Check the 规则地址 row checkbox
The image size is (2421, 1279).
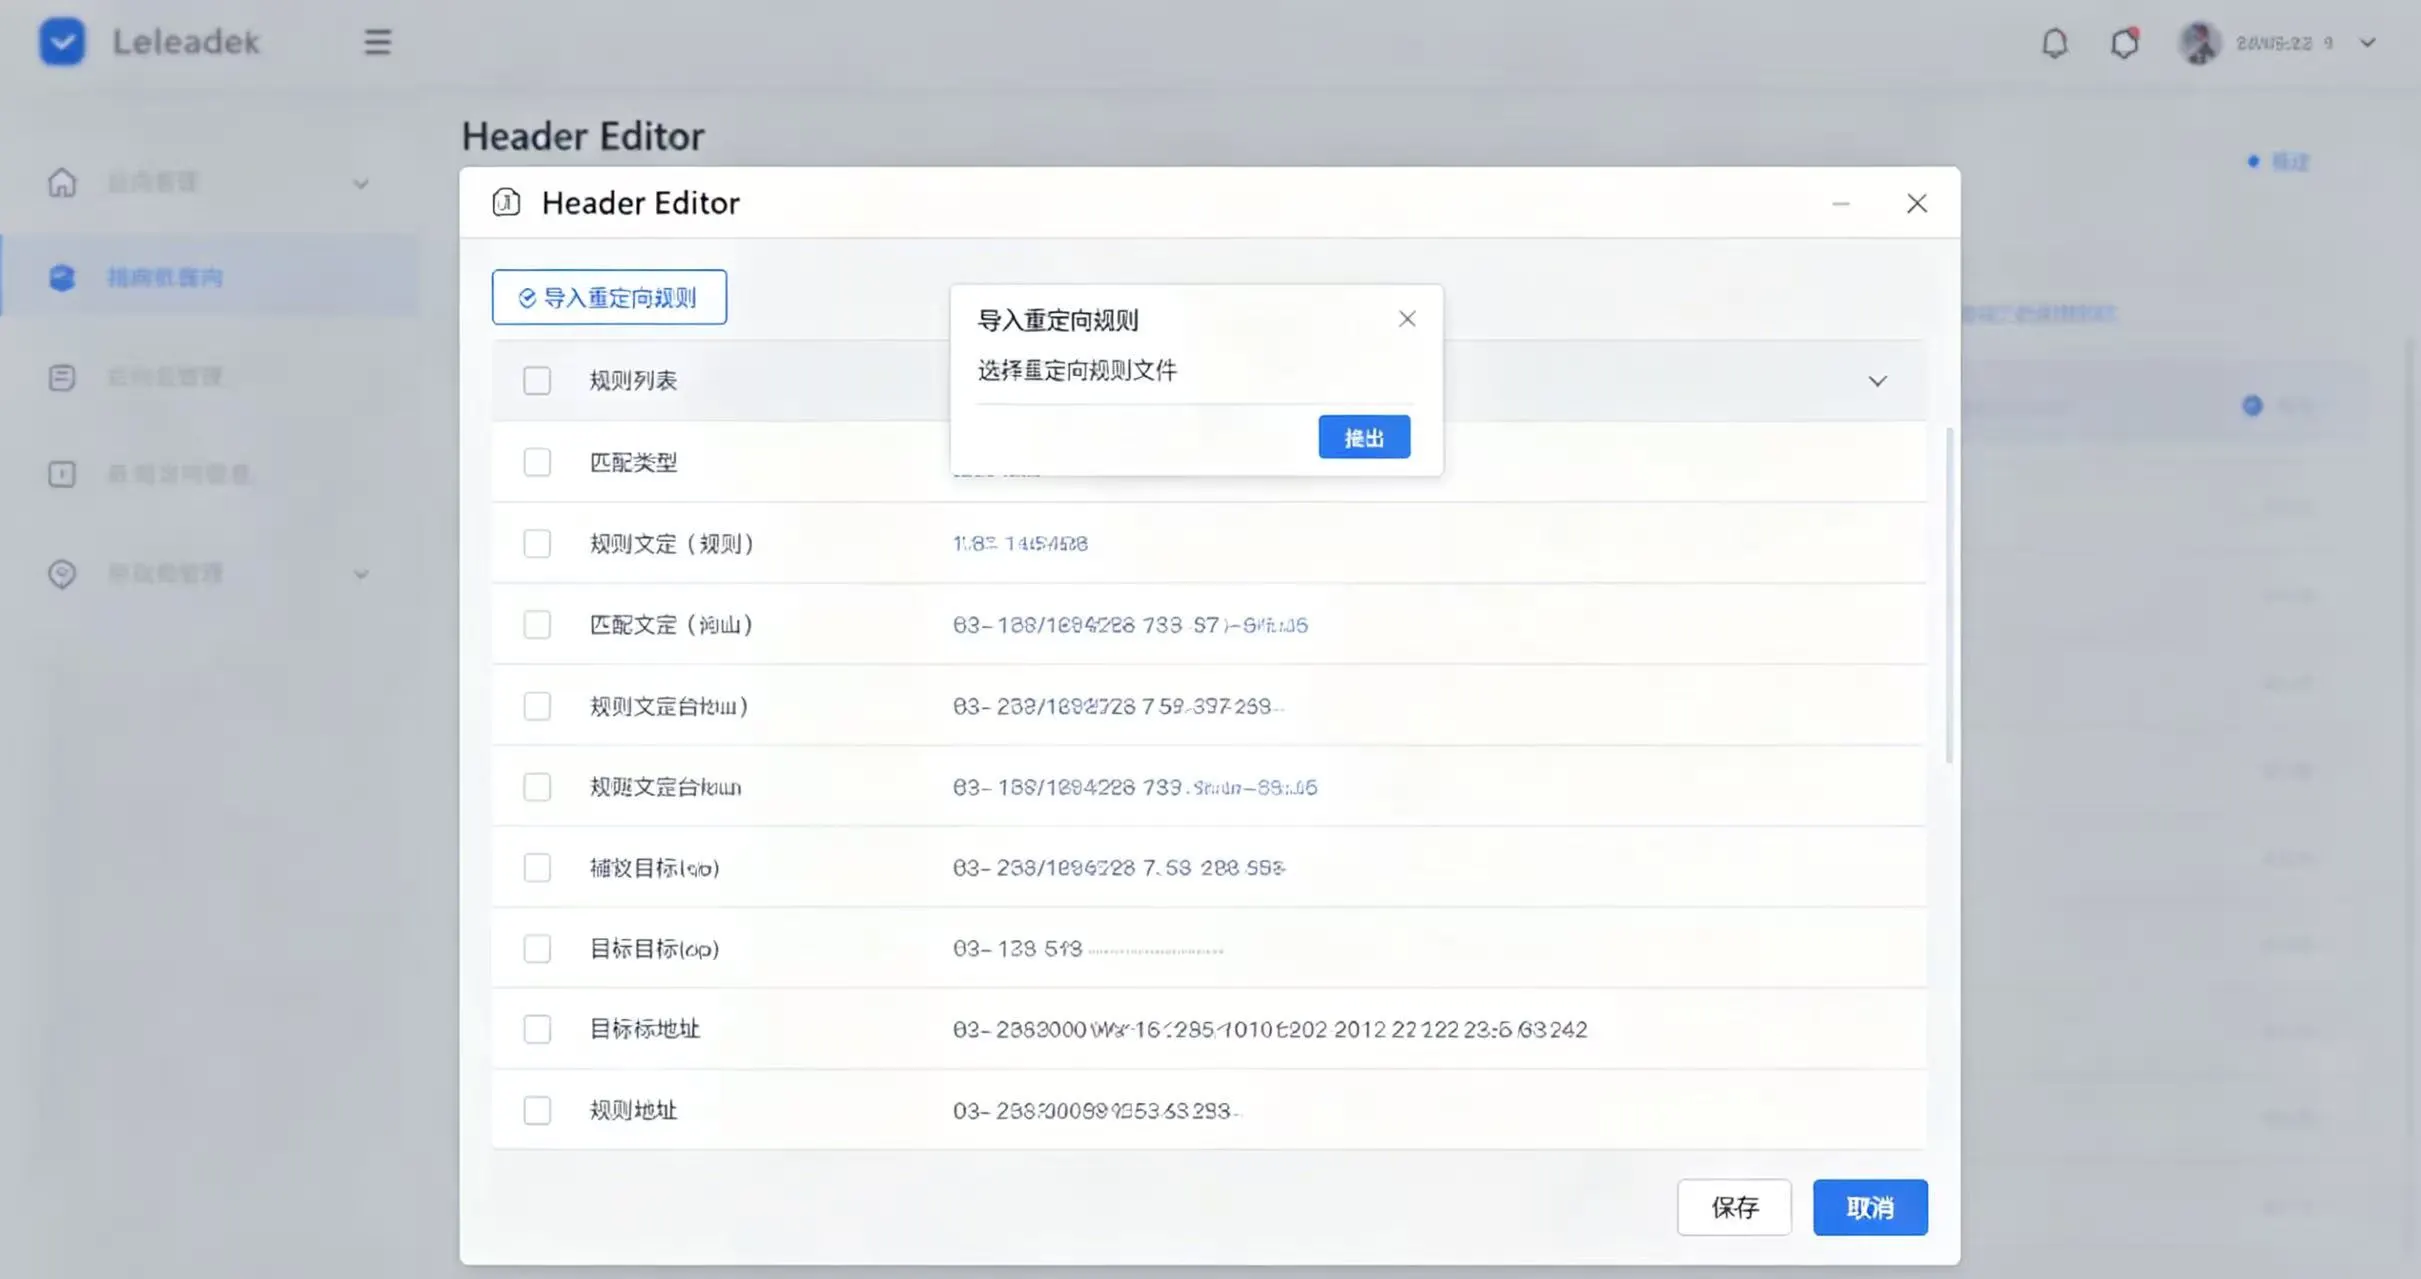(x=537, y=1110)
